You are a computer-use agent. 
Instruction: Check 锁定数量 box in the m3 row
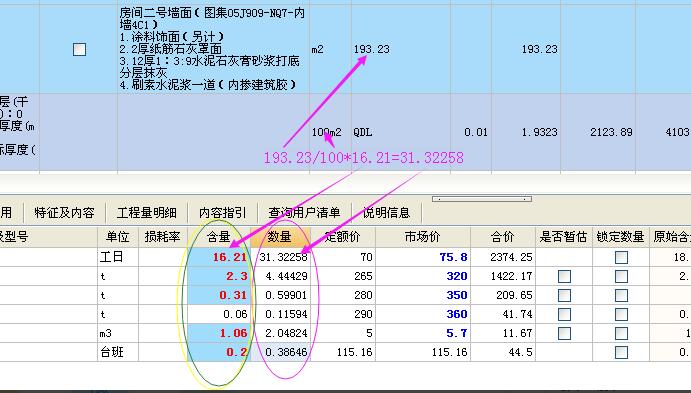click(621, 334)
